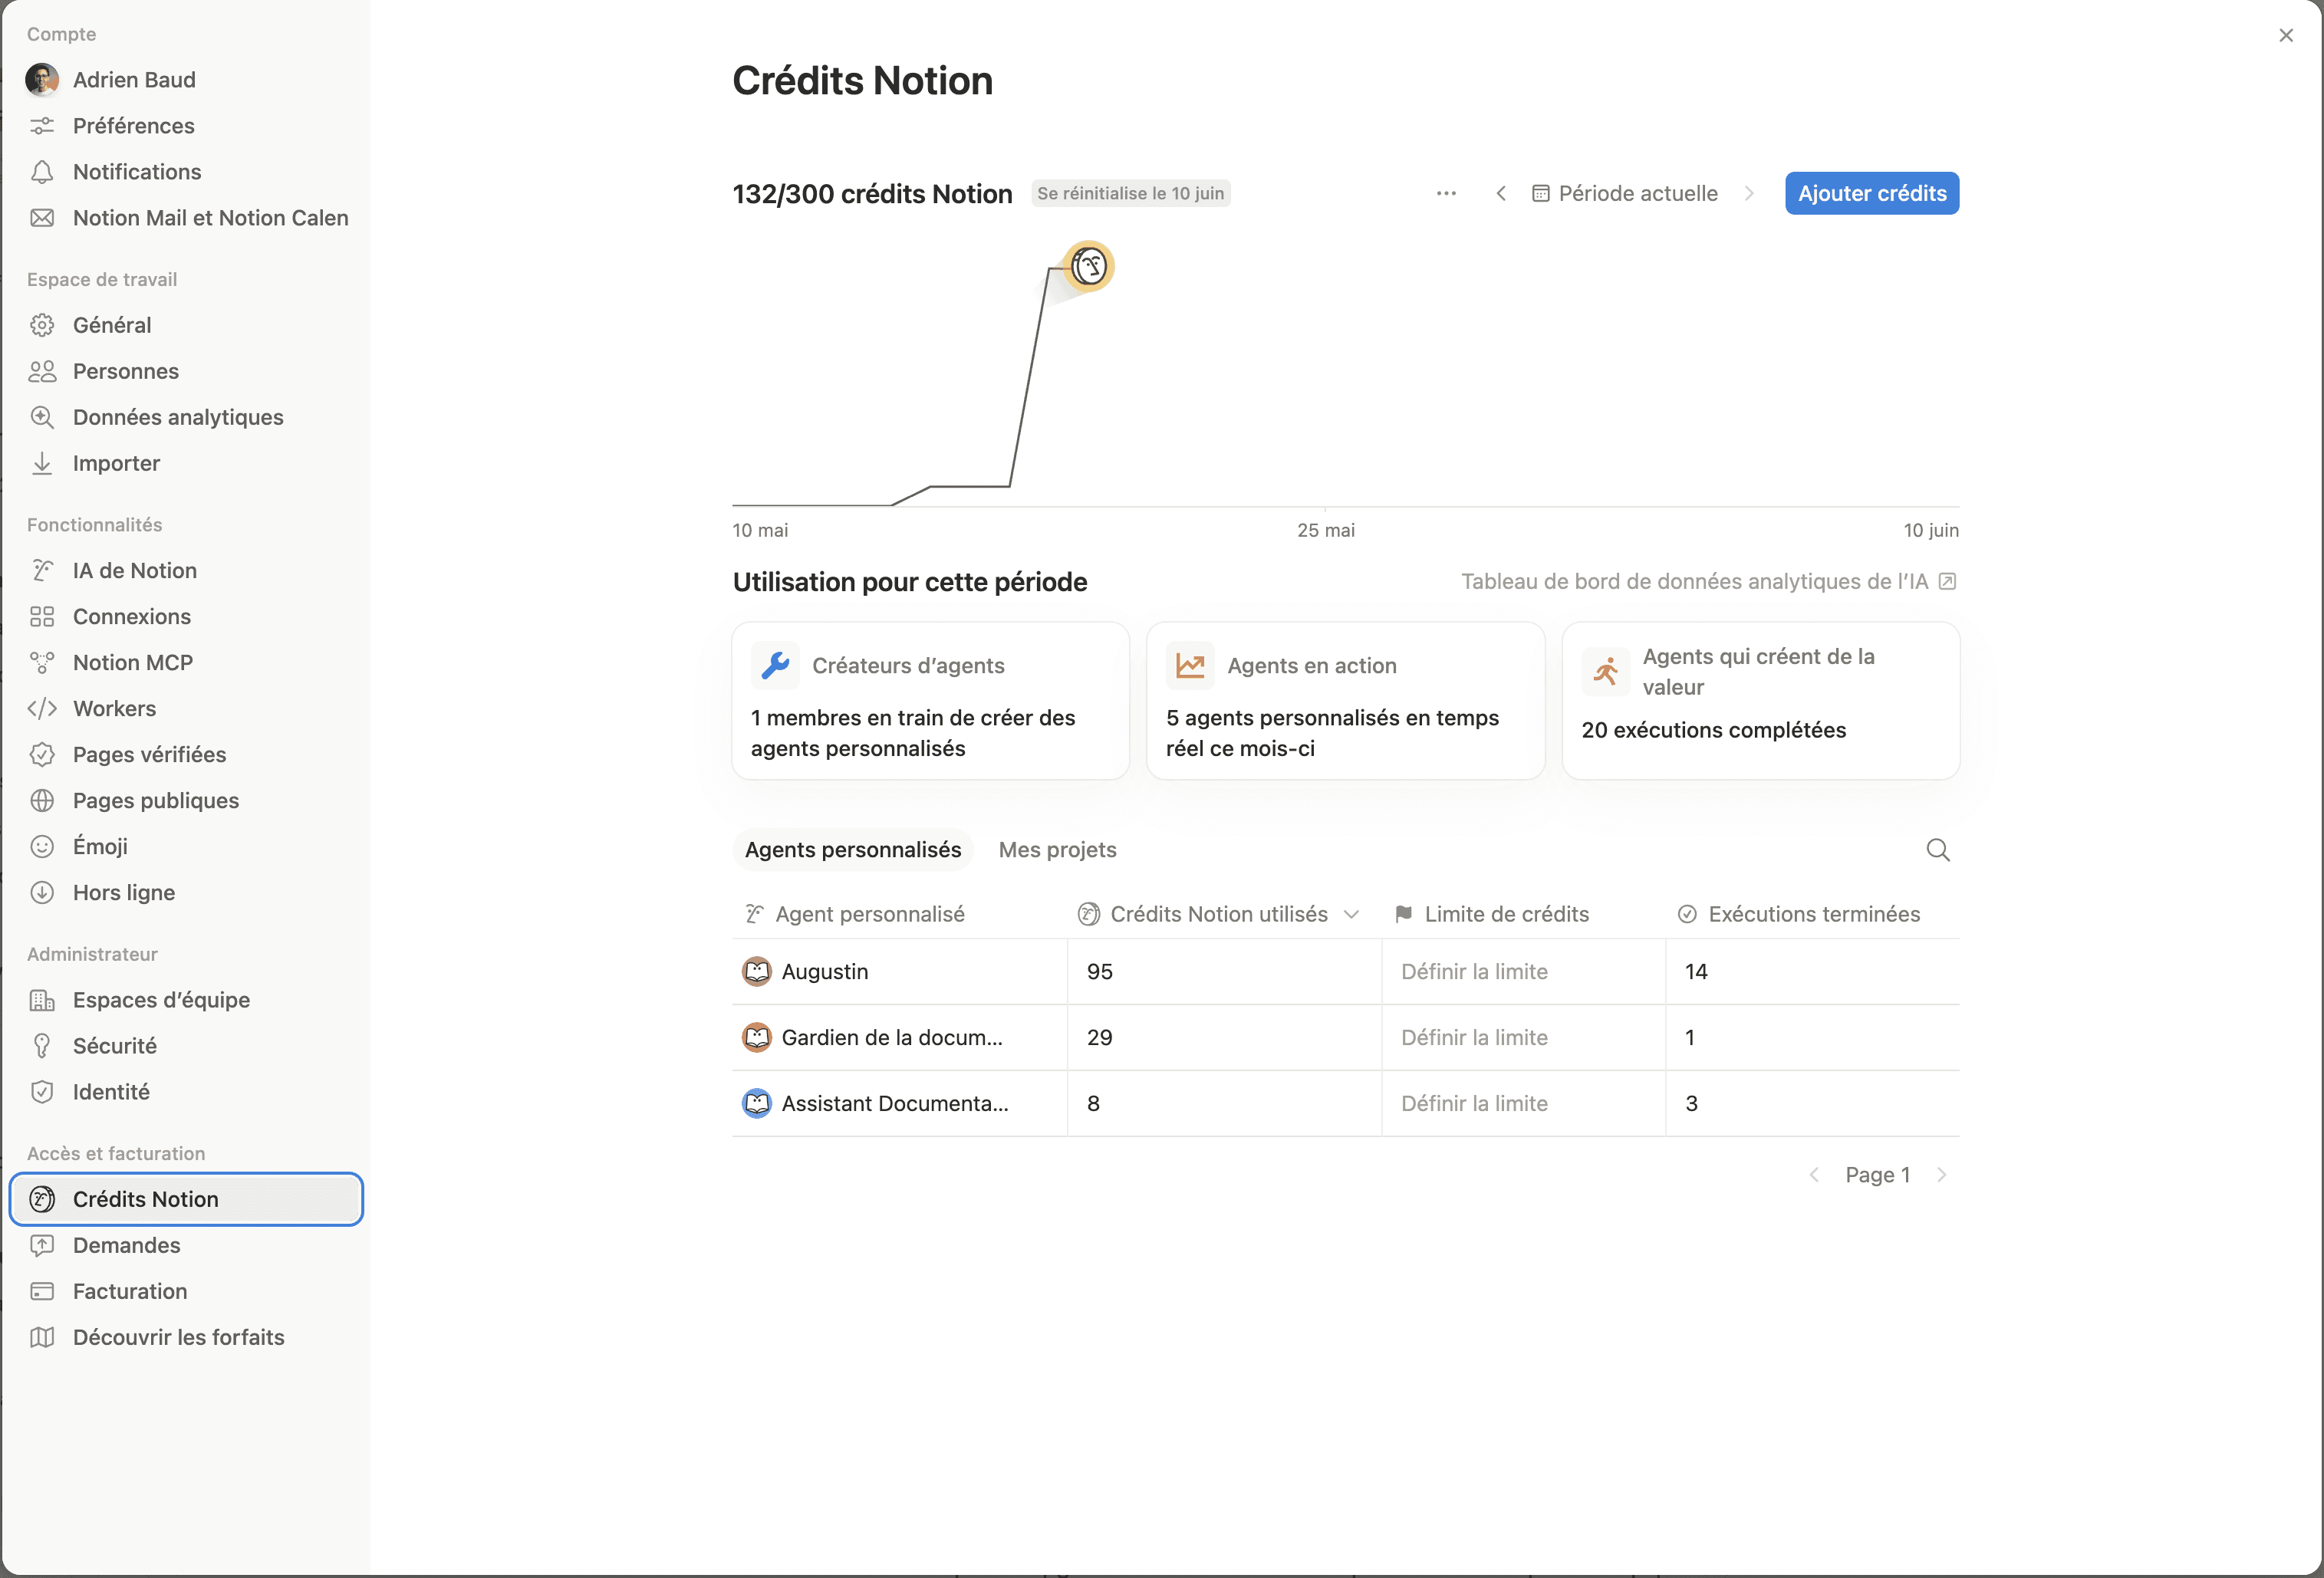
Task: Click the Sécurité key icon
Action: click(x=42, y=1046)
